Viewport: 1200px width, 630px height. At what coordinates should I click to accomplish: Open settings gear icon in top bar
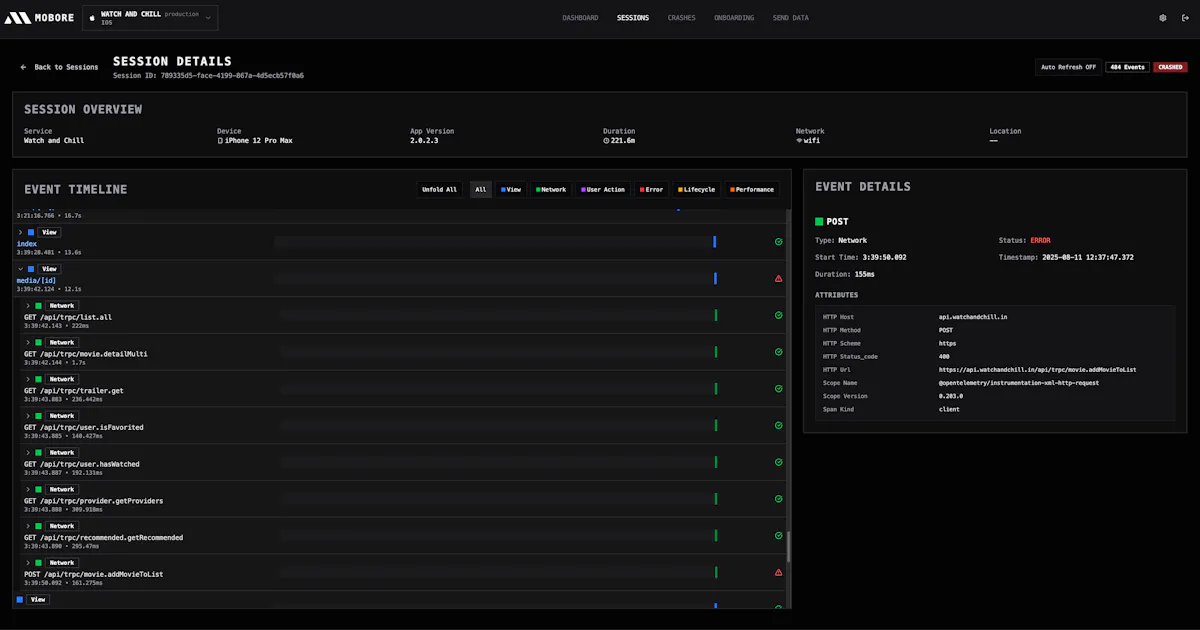(x=1162, y=18)
